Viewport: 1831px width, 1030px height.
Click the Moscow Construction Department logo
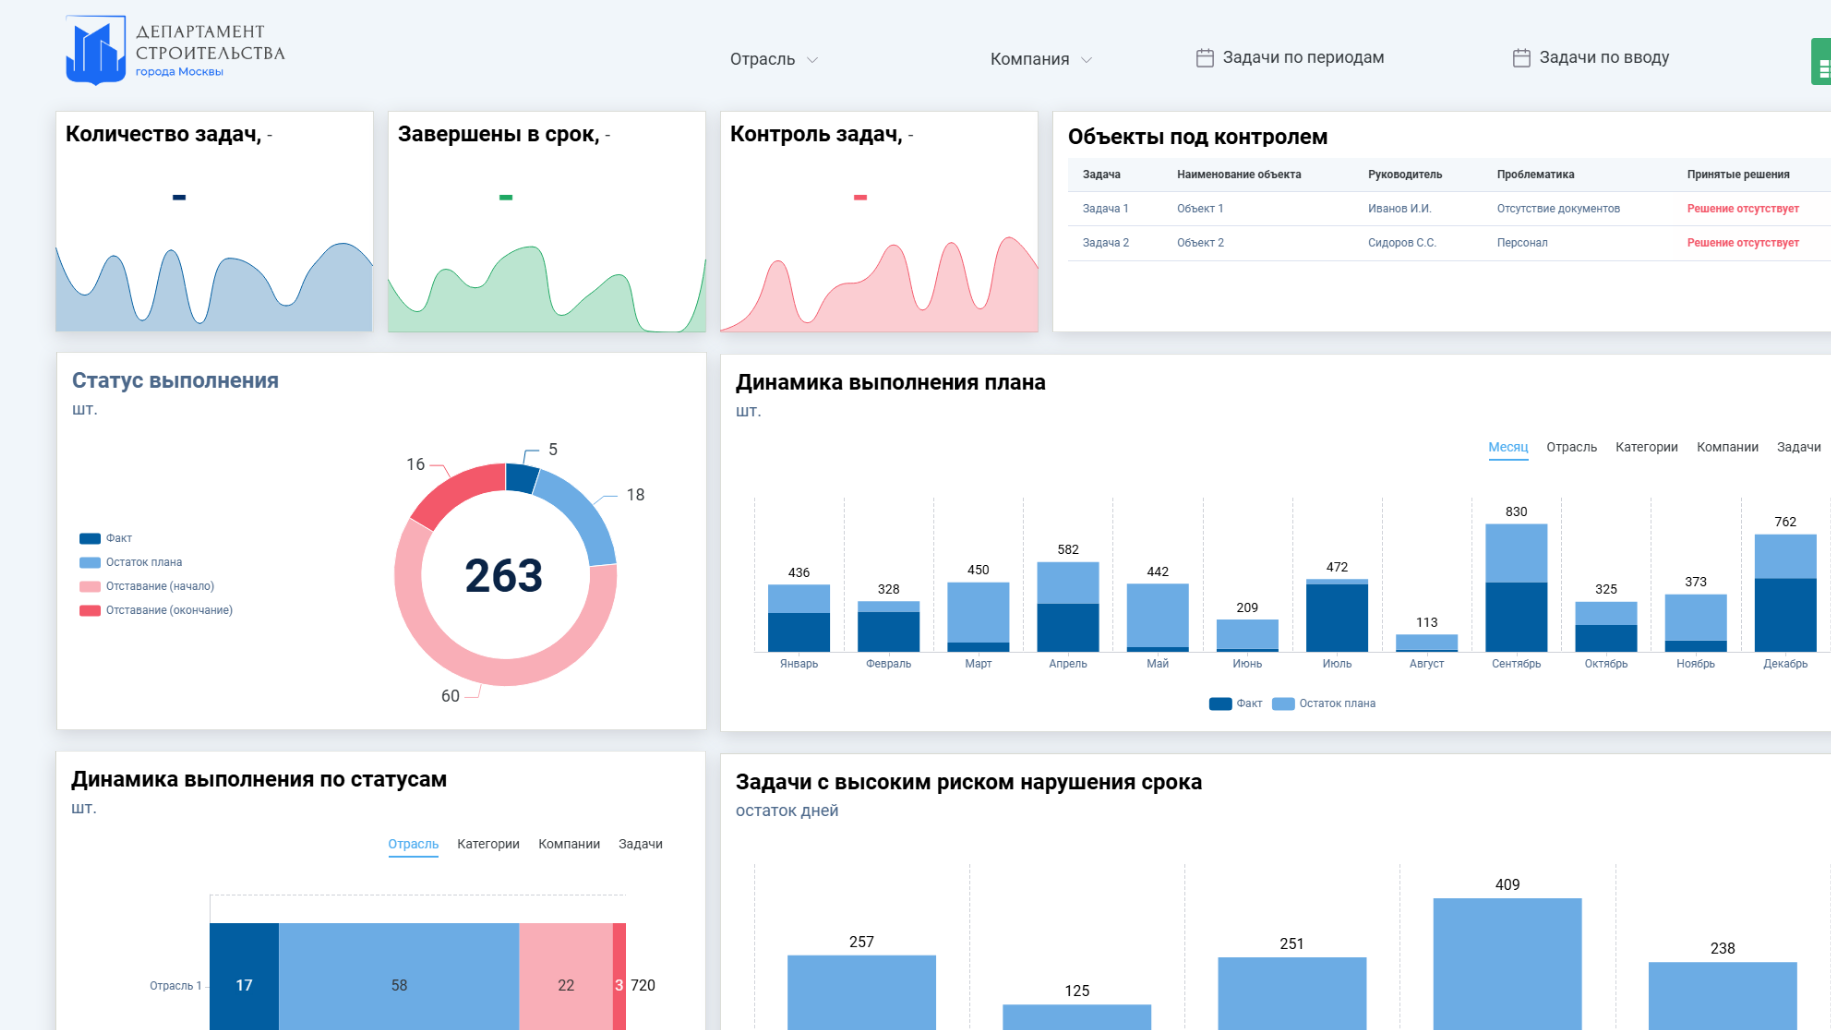pos(175,50)
